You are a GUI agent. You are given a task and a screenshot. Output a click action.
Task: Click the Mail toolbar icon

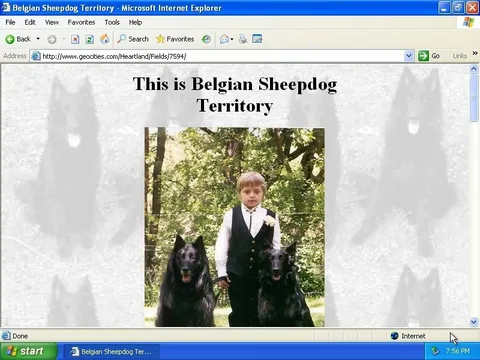tap(224, 39)
